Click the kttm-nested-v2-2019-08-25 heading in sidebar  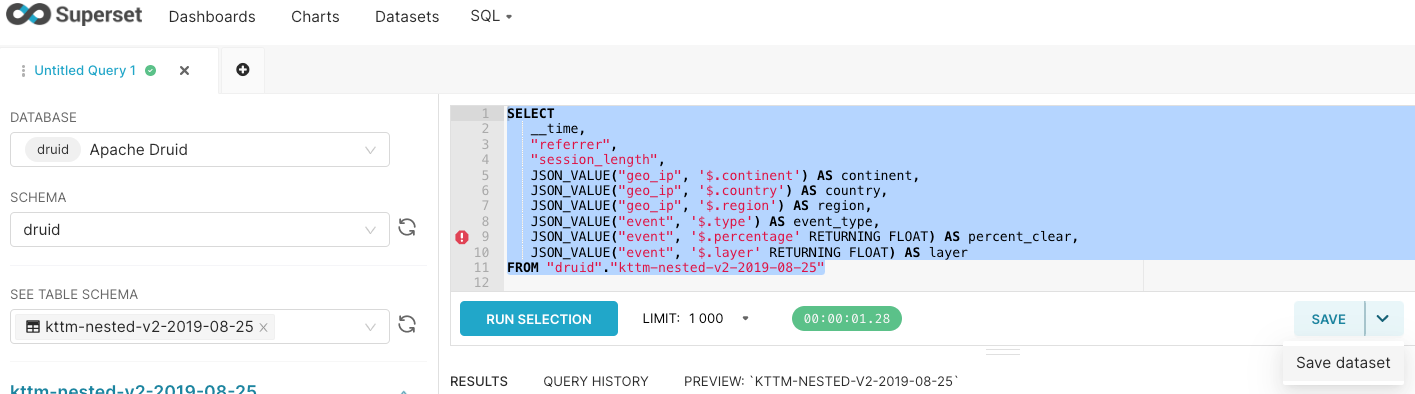tap(133, 389)
